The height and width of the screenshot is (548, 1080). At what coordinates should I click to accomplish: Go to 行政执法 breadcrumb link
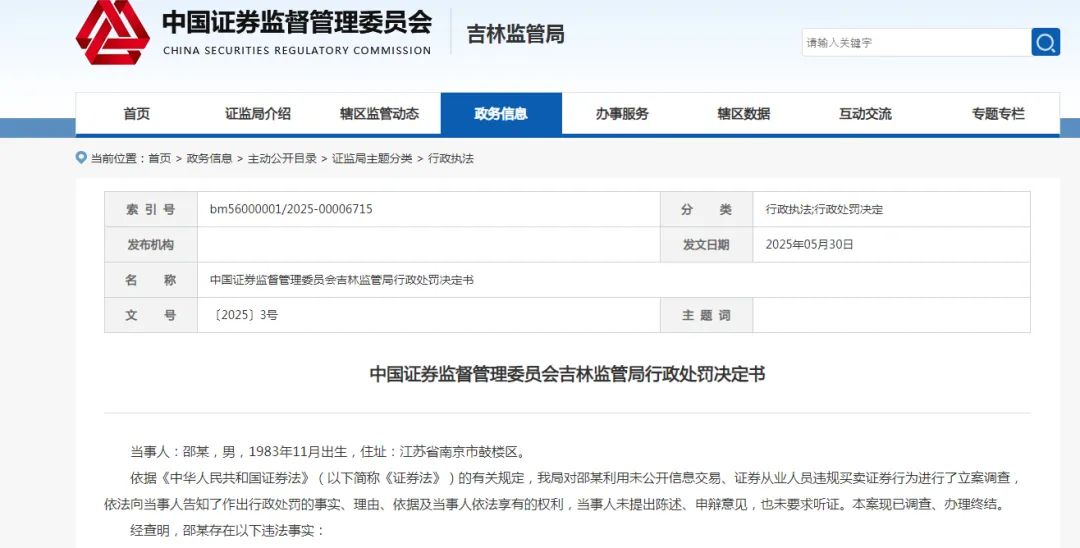(x=451, y=158)
